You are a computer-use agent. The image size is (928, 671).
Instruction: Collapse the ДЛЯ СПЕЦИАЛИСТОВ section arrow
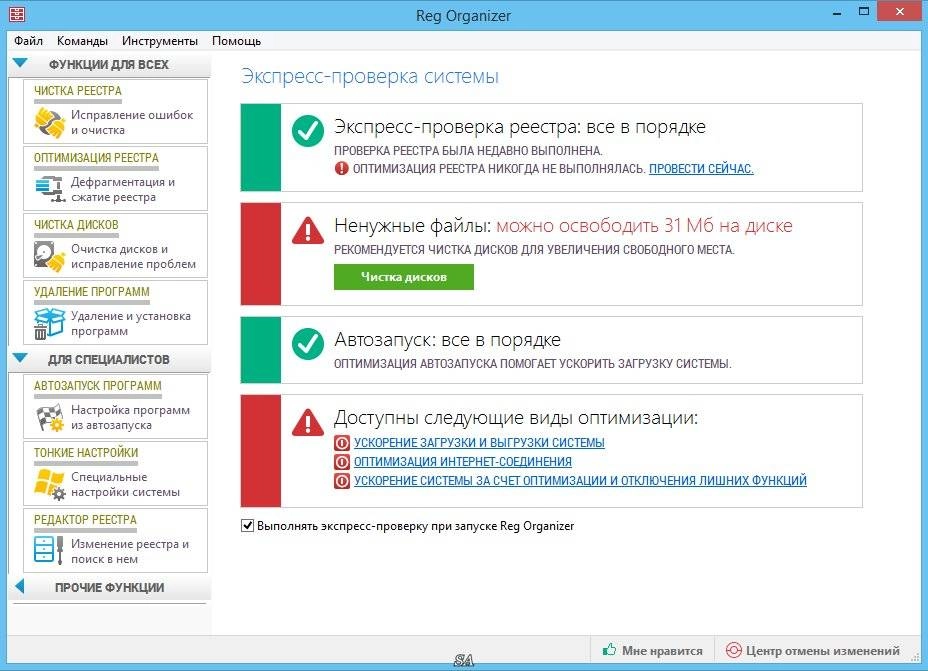pyautogui.click(x=20, y=359)
